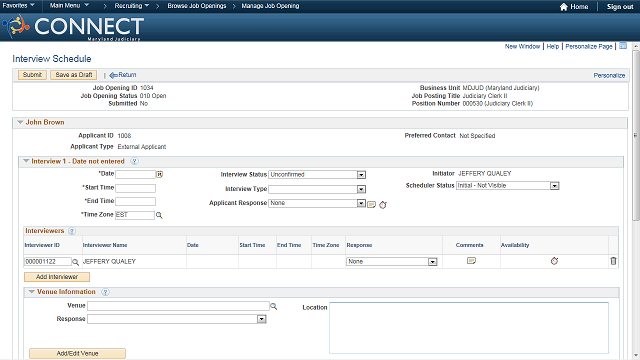Check interviewer Availability clock icon

coord(554,261)
